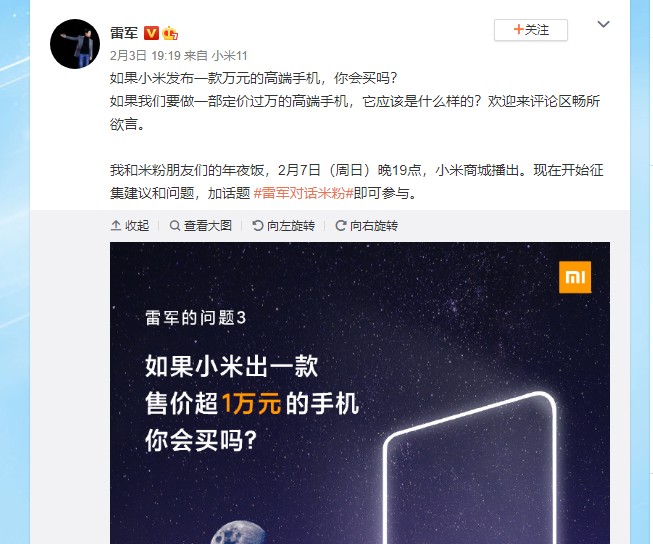Open the 2月3日 19:19 timestamp link

[x=145, y=55]
